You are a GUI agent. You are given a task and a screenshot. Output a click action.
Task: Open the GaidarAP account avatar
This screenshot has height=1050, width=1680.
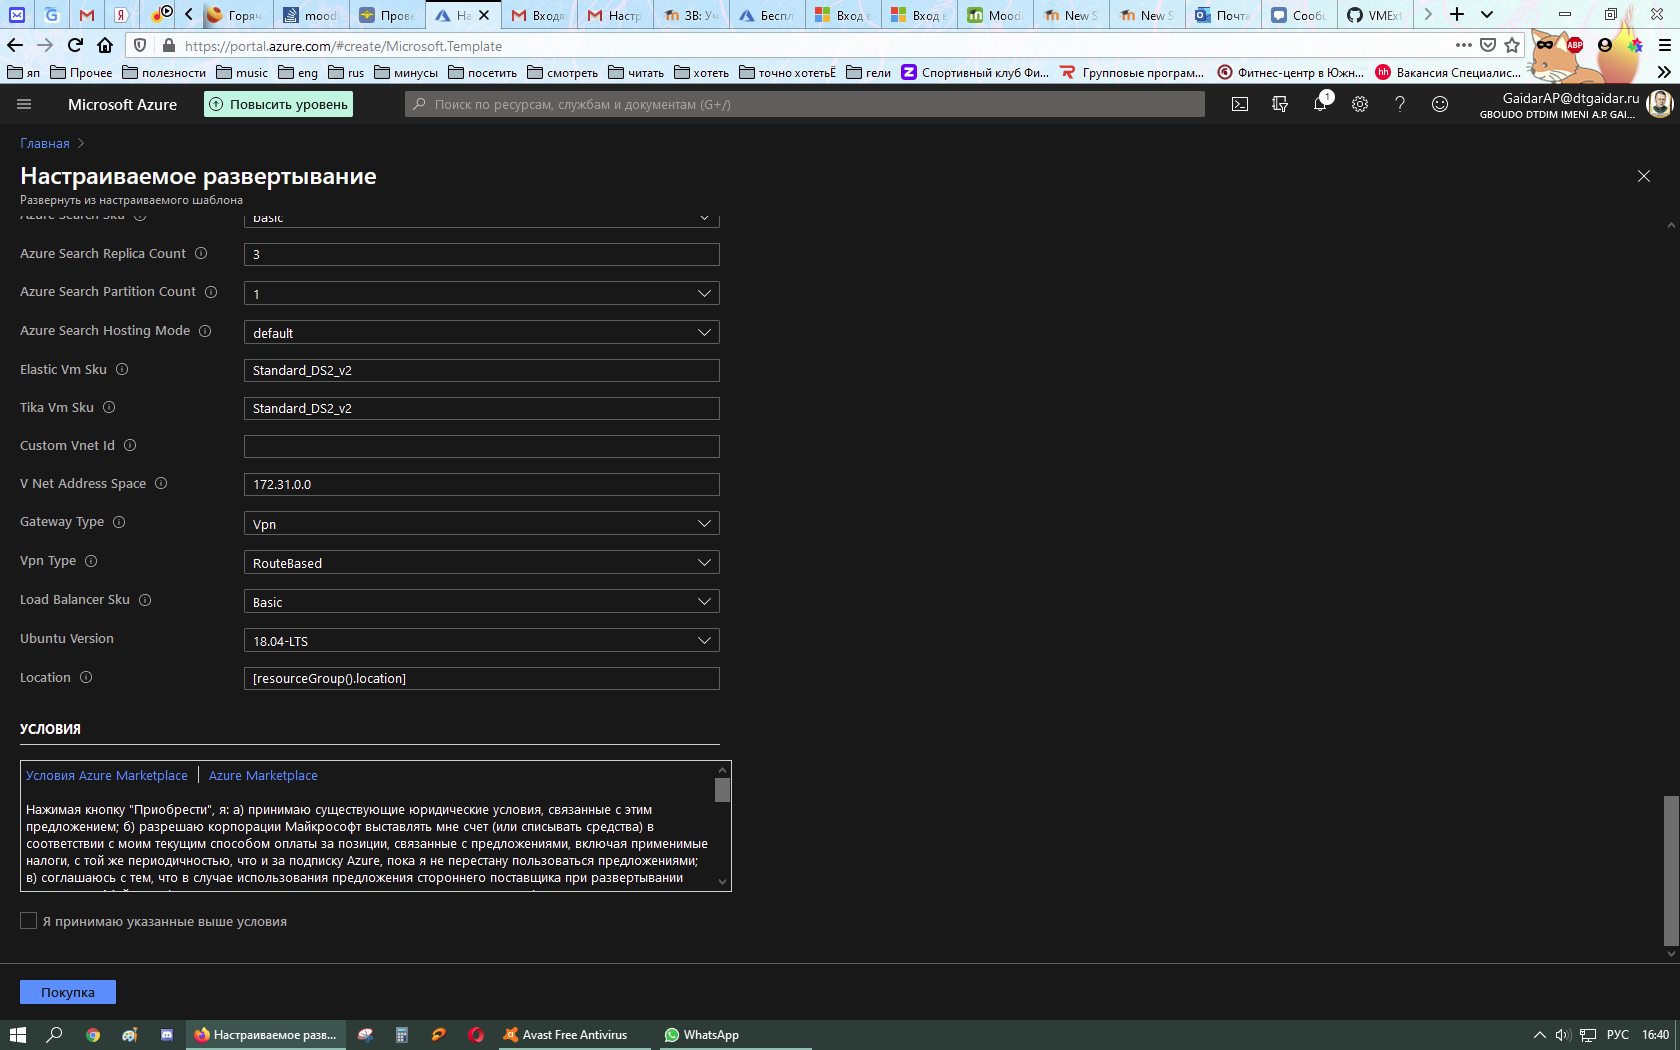[1660, 103]
